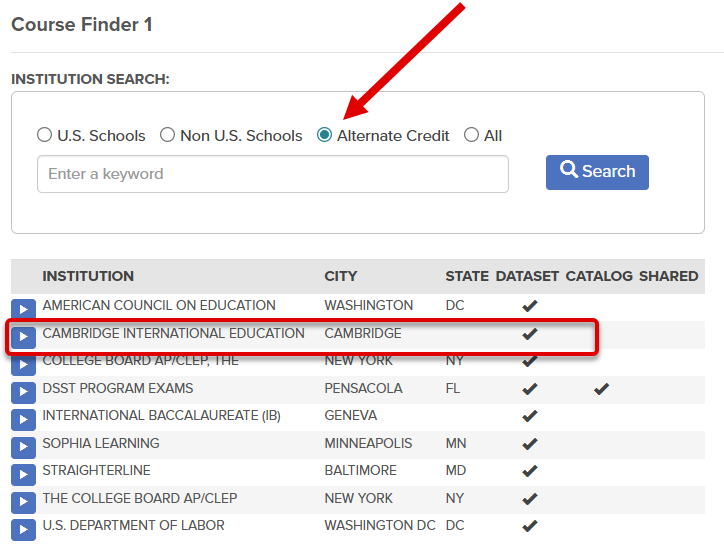724x550 pixels.
Task: Click the dataset checkmark for American Council on Education
Action: (530, 306)
